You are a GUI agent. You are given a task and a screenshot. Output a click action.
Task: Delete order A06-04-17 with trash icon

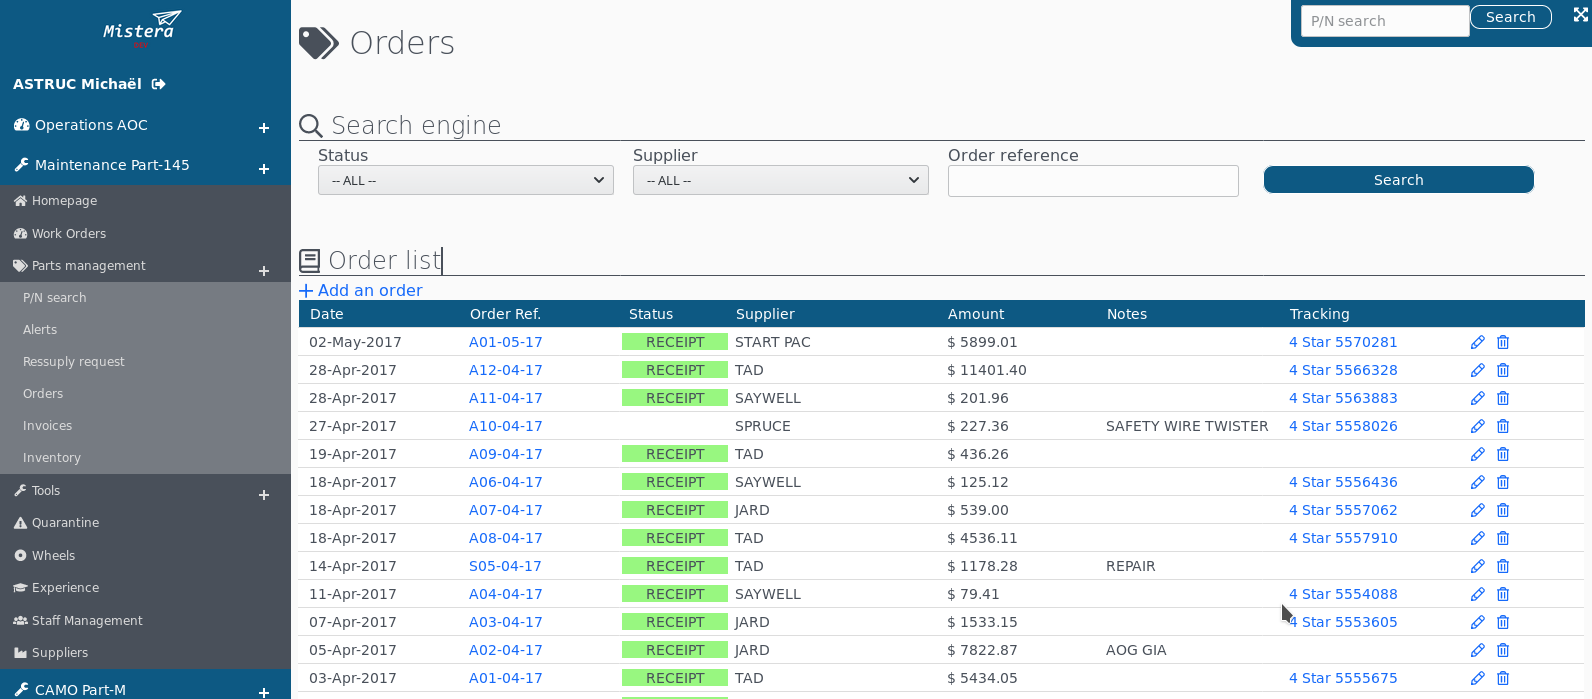[1502, 482]
